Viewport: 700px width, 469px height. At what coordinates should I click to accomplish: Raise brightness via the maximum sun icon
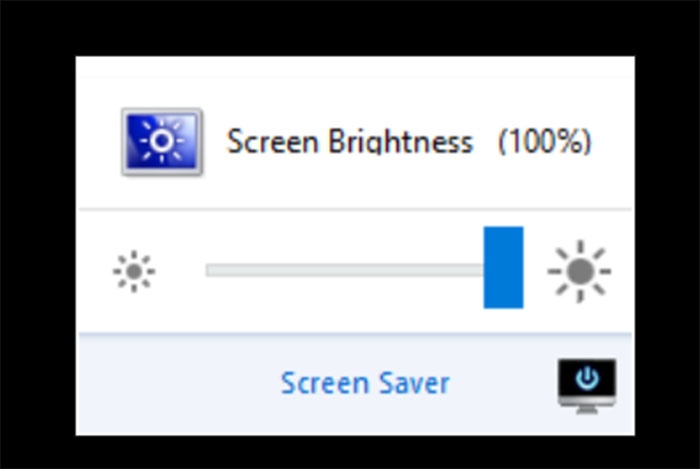coord(579,270)
